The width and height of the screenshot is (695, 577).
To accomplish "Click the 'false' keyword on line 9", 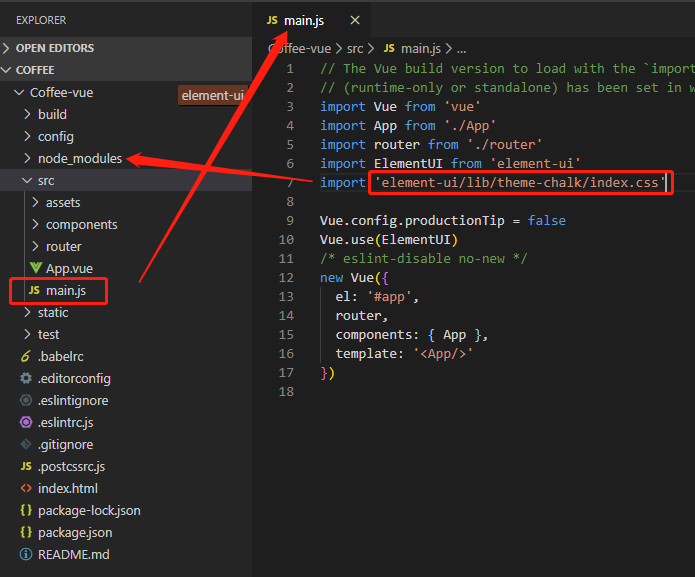I will (547, 221).
